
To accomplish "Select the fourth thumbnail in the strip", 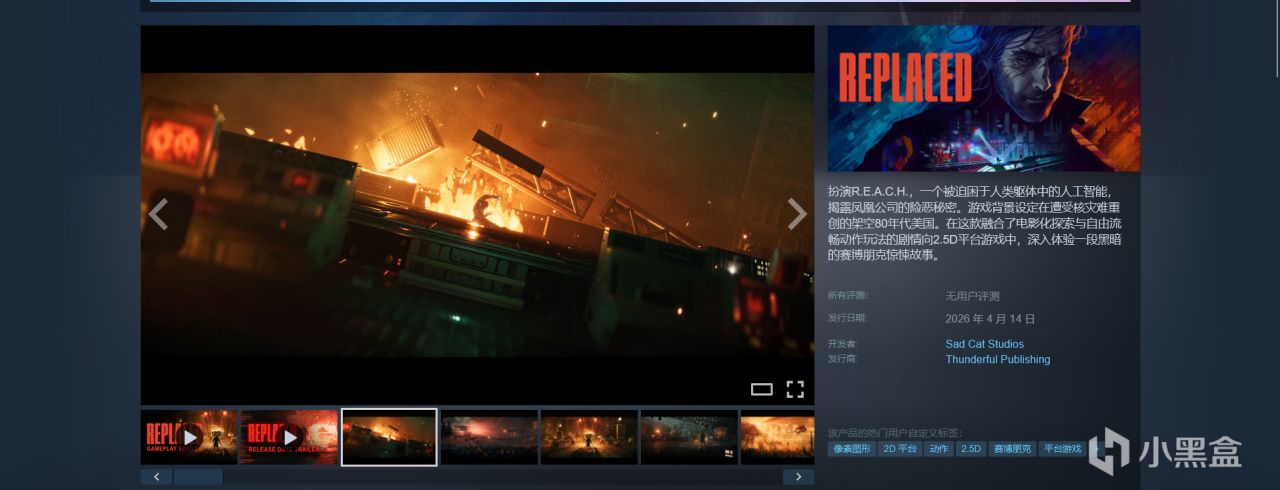I will pyautogui.click(x=489, y=437).
